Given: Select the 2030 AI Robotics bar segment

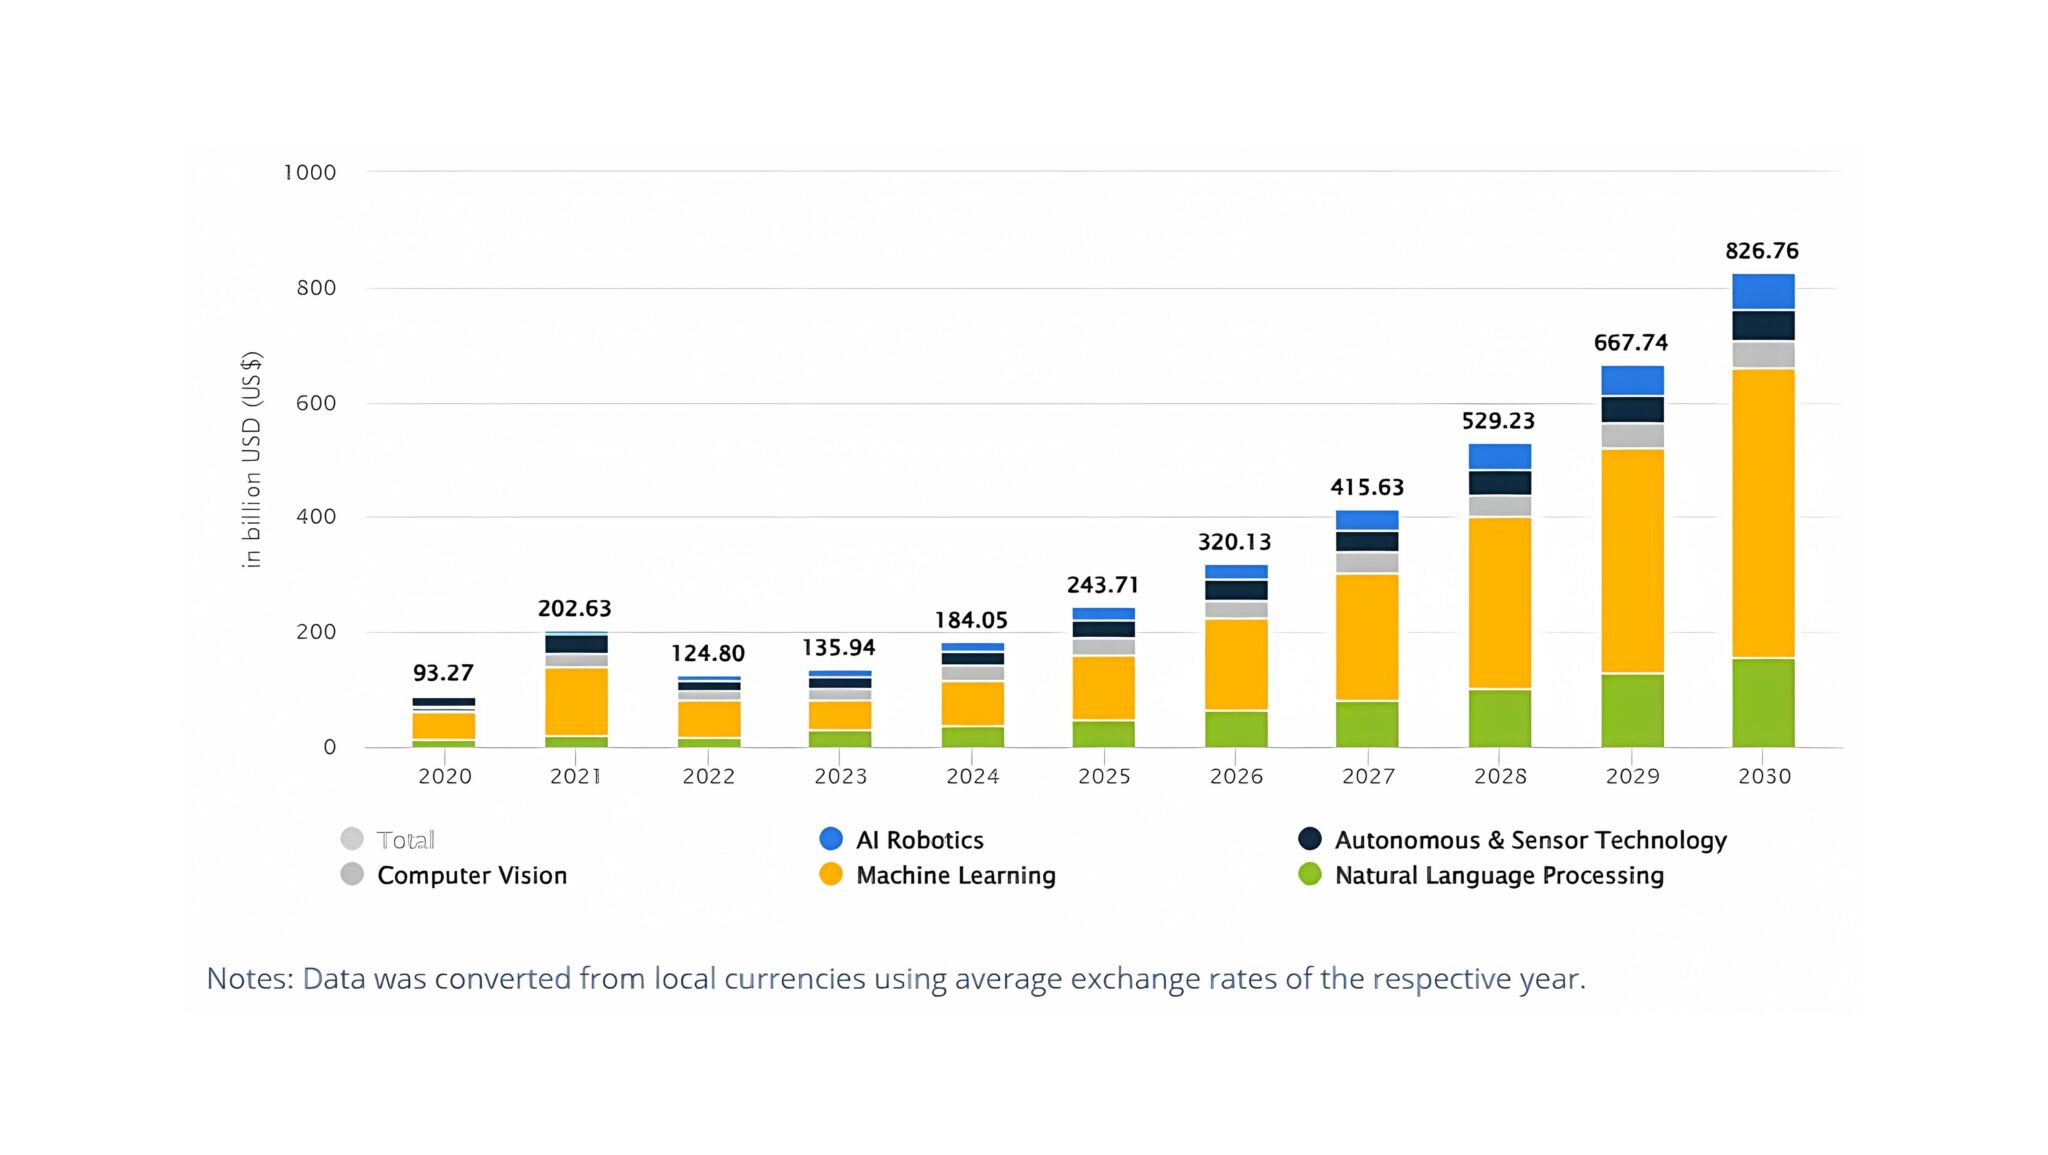Looking at the screenshot, I should coord(1763,291).
